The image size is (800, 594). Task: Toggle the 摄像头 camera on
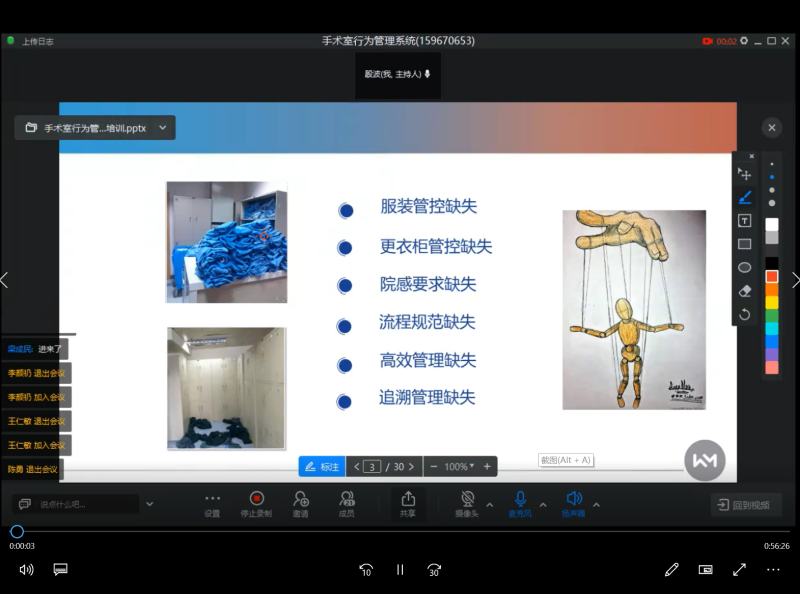tap(467, 503)
